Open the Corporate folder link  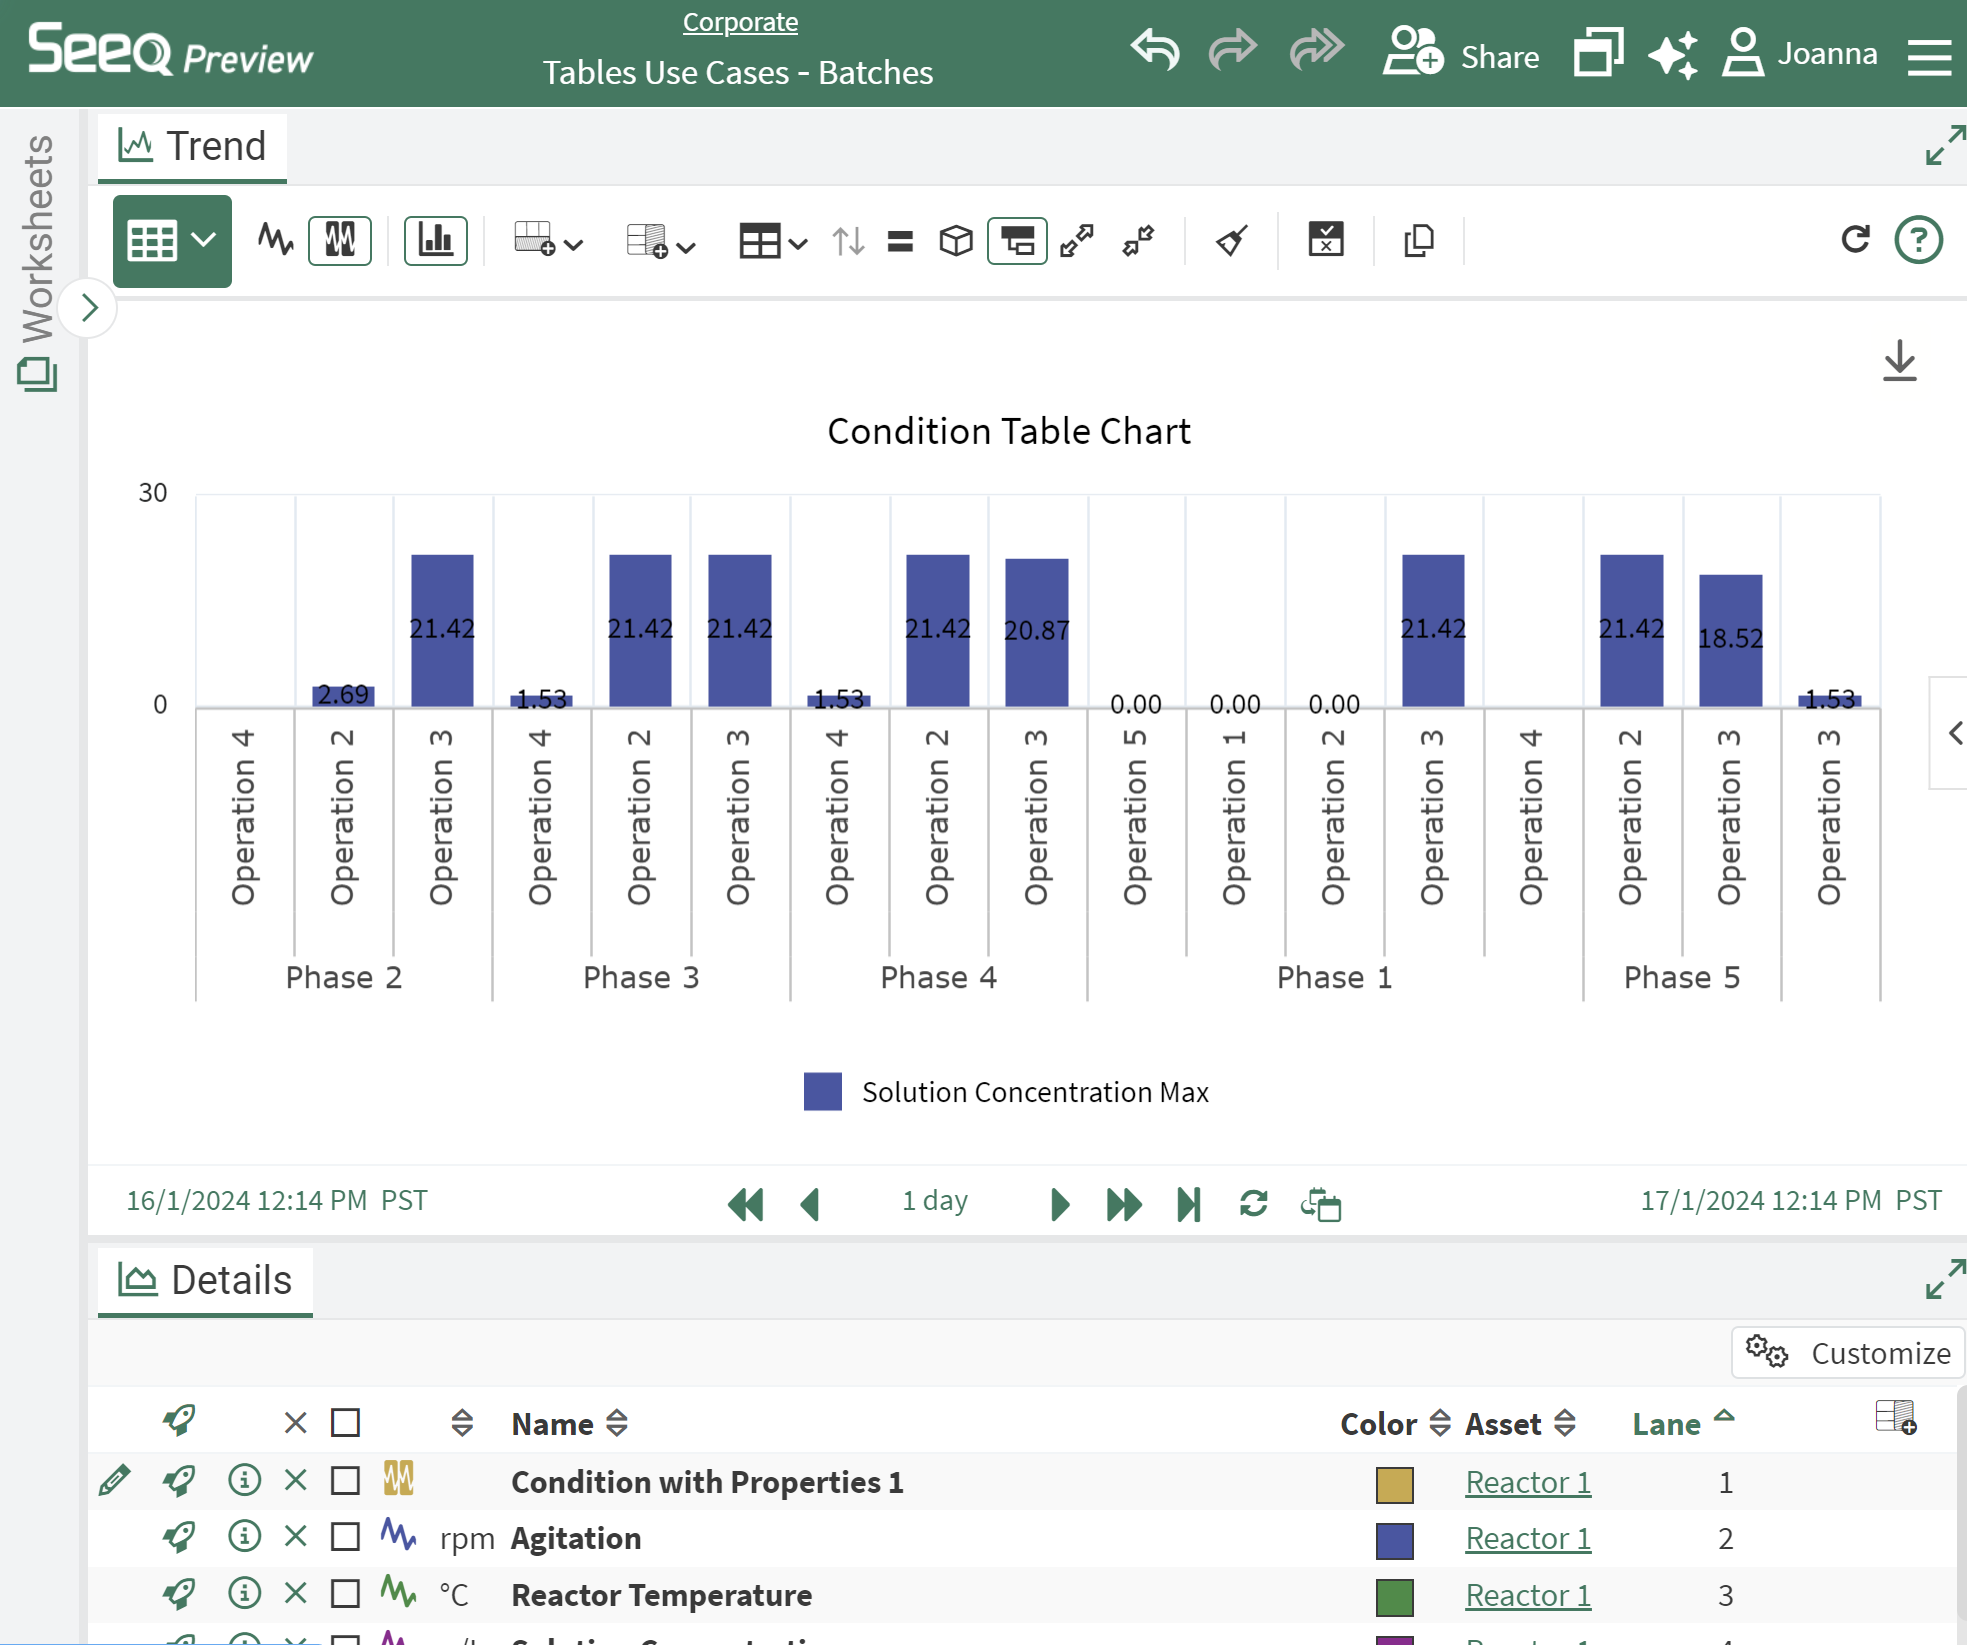[x=740, y=22]
